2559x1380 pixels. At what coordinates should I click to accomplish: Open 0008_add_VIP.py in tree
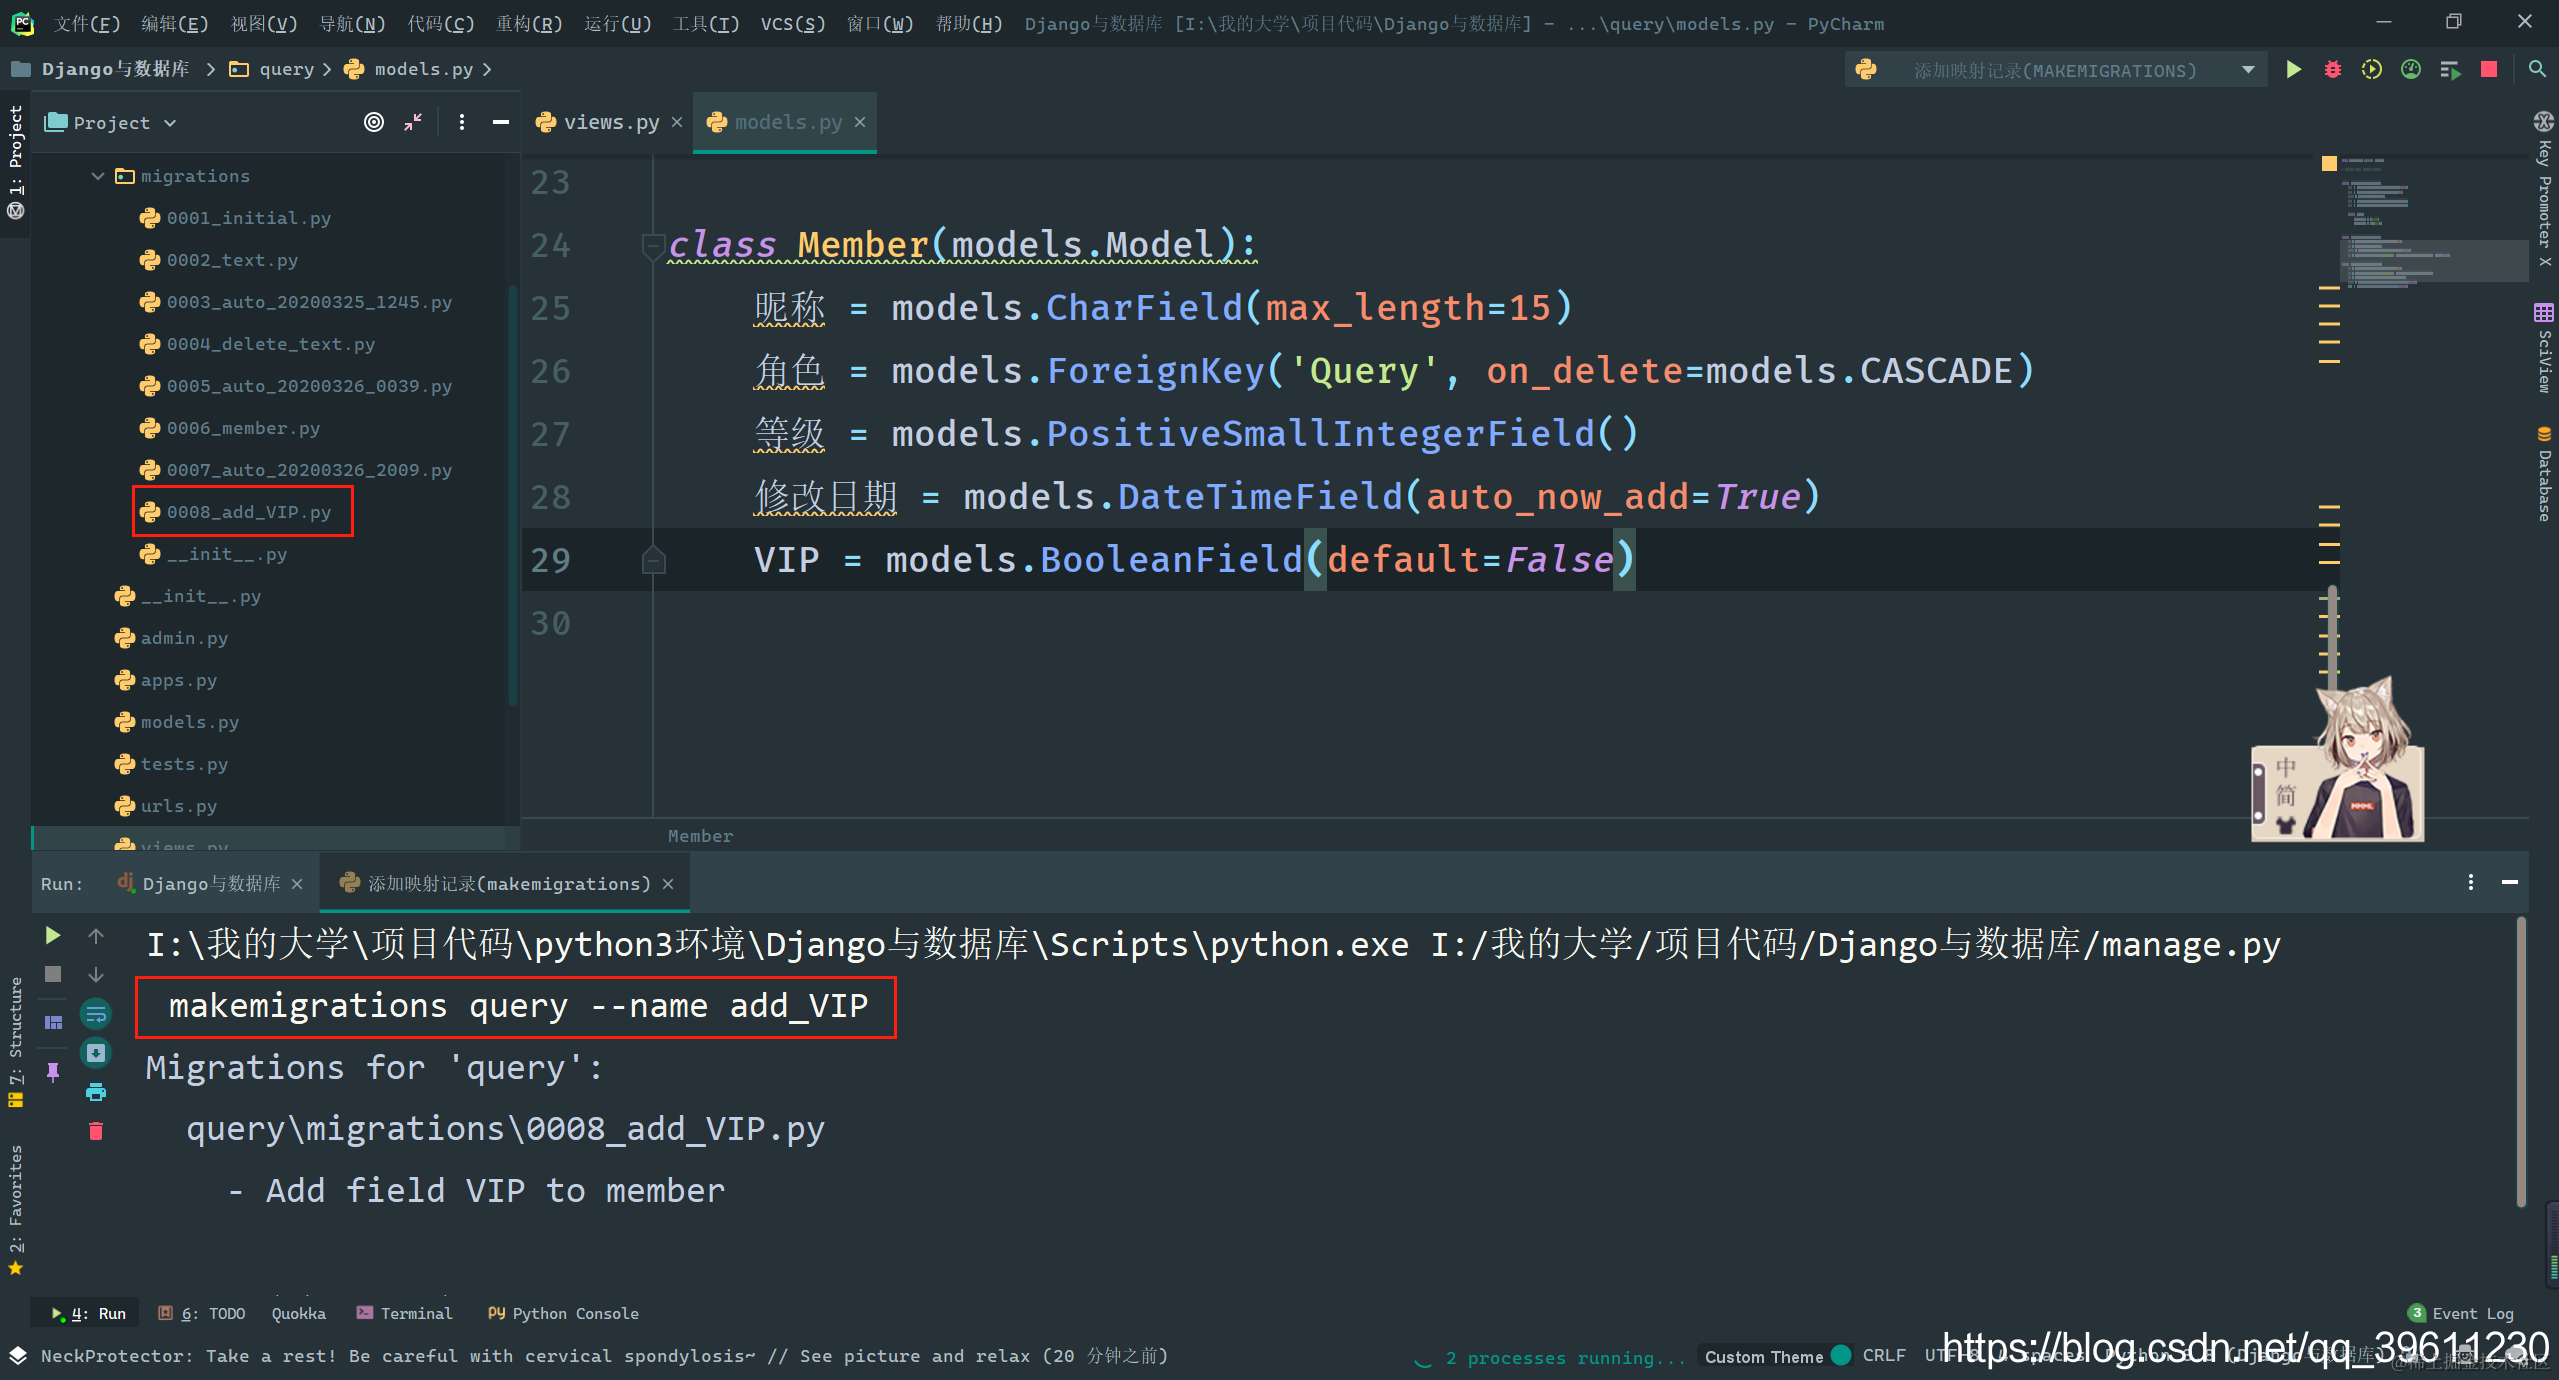click(x=249, y=512)
